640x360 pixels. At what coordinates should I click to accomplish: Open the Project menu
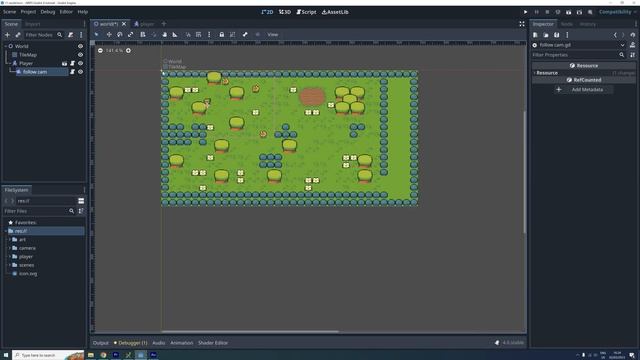tap(28, 12)
